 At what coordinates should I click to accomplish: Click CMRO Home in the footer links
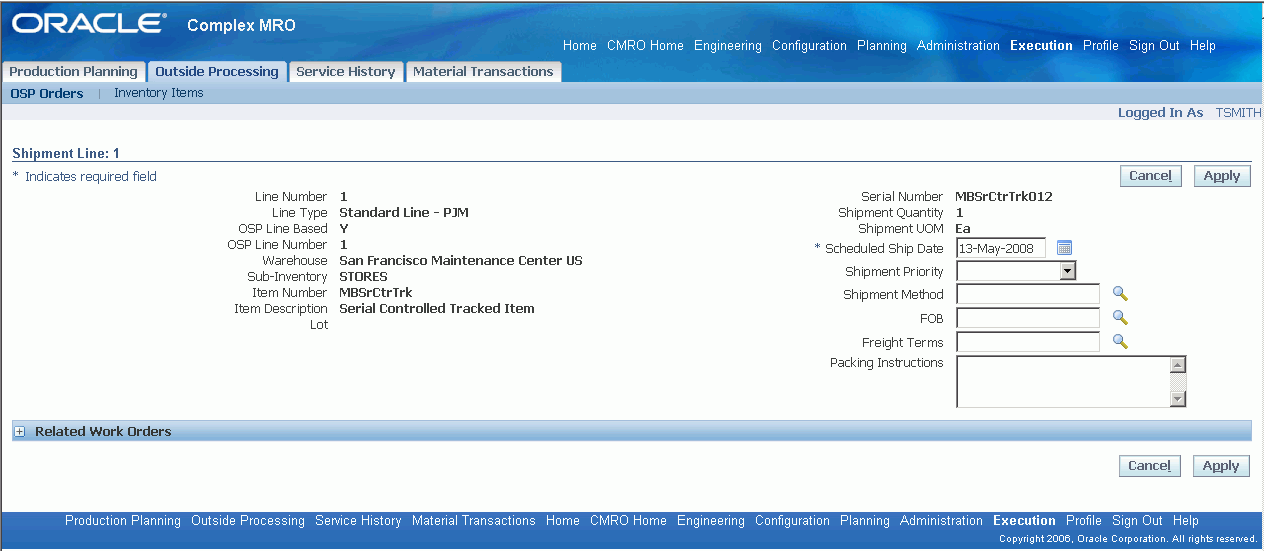tap(628, 521)
